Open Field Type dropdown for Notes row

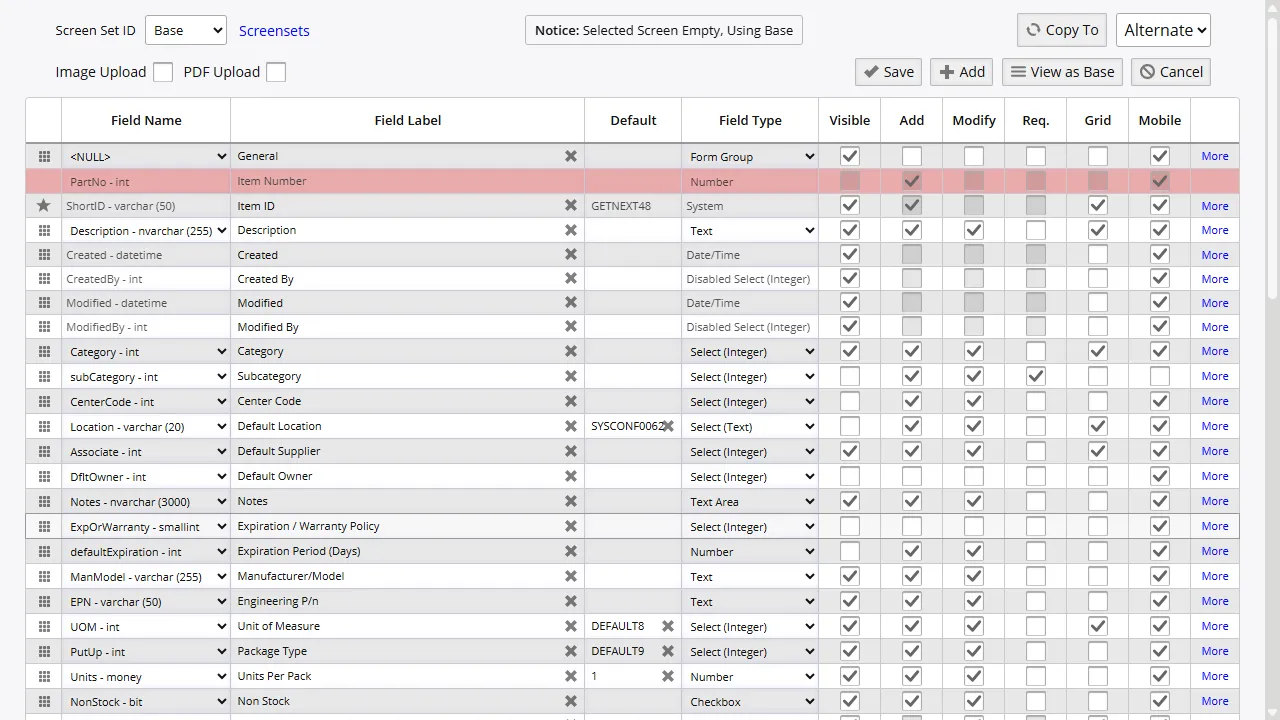(x=750, y=501)
